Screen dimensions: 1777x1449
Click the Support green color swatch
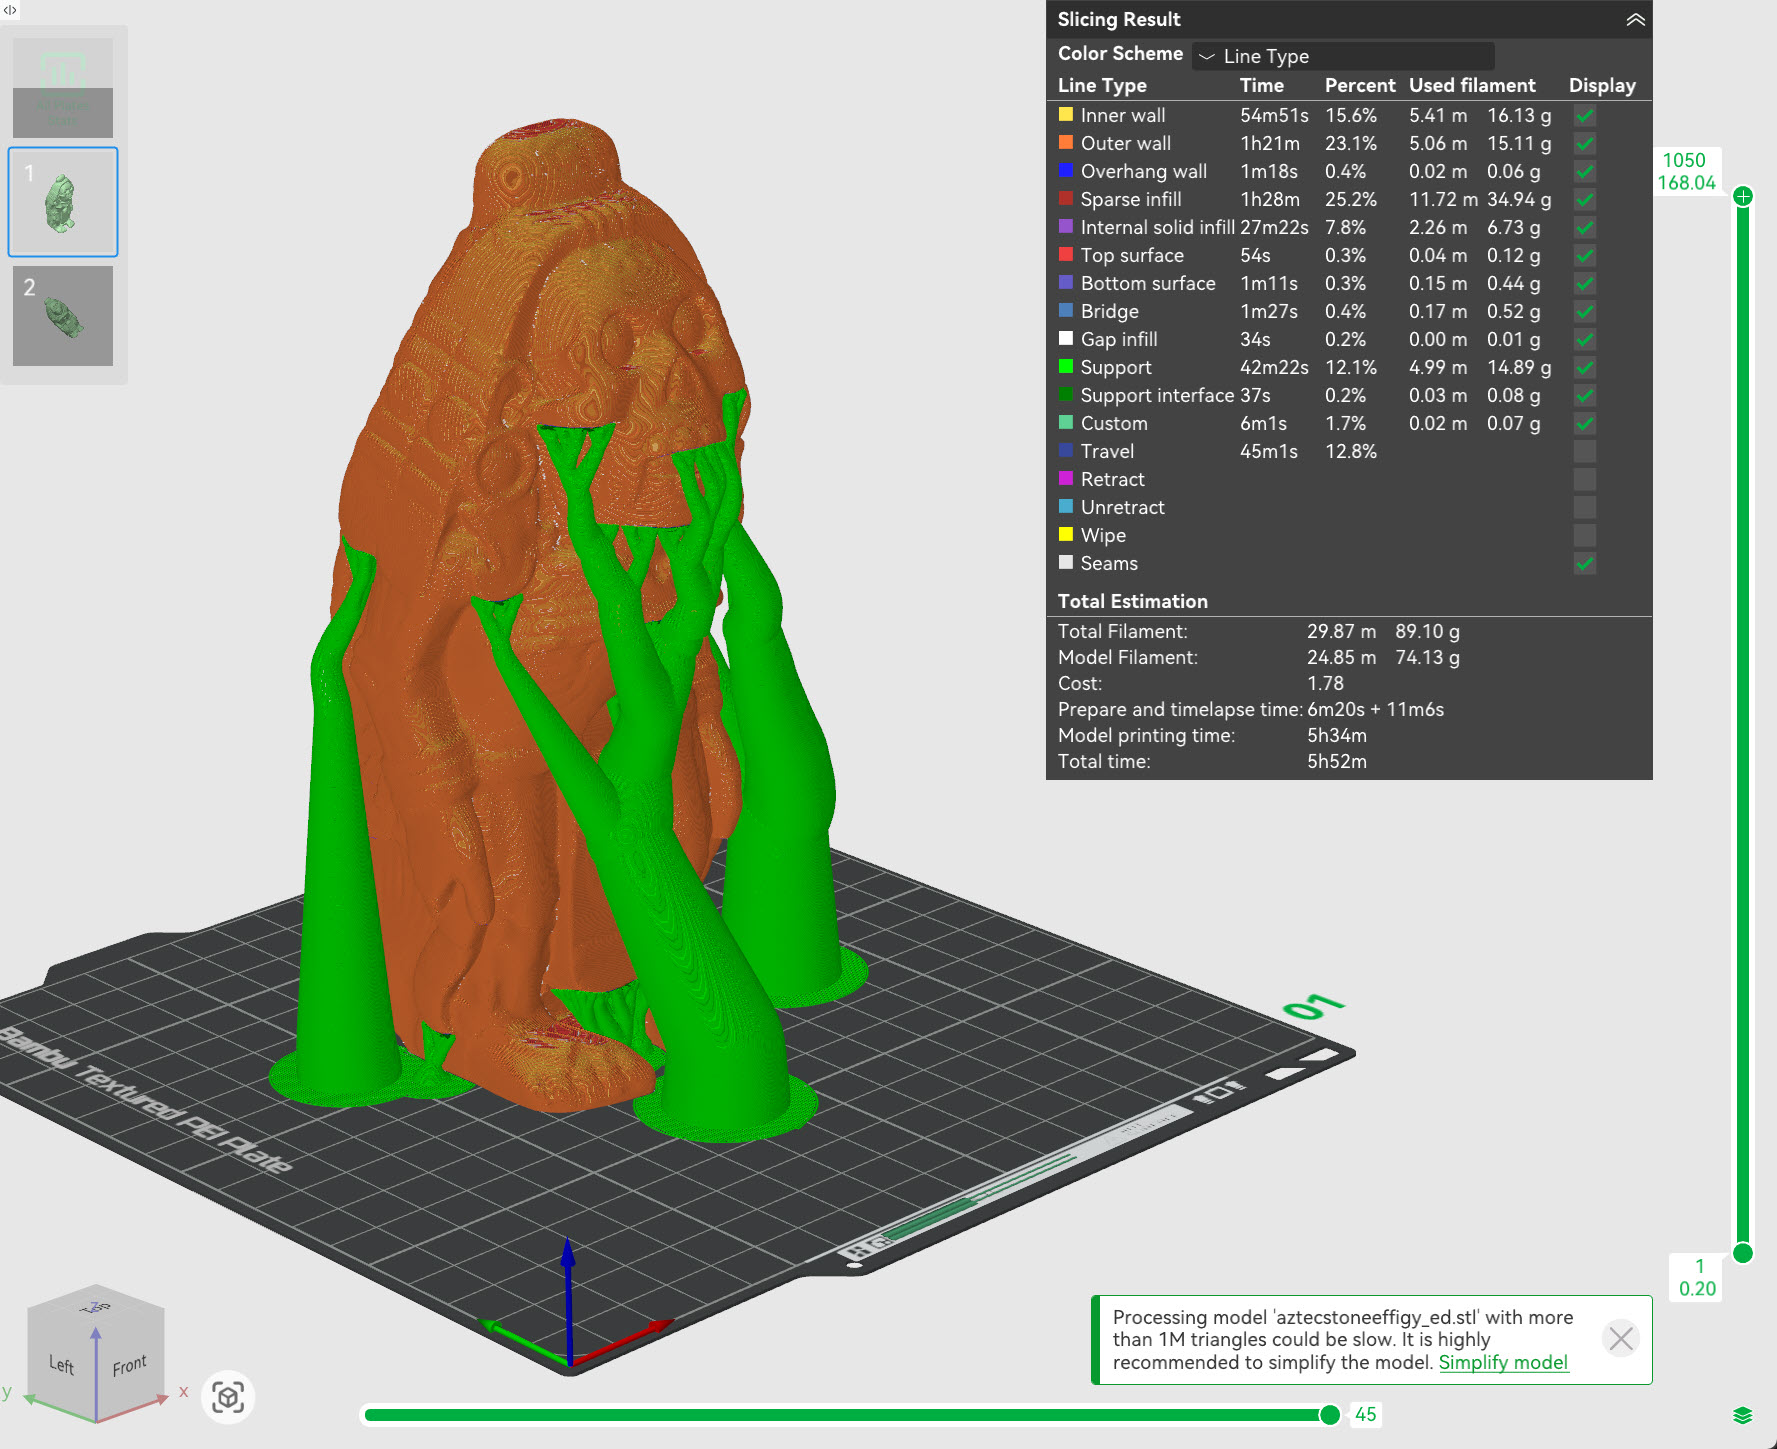1066,366
